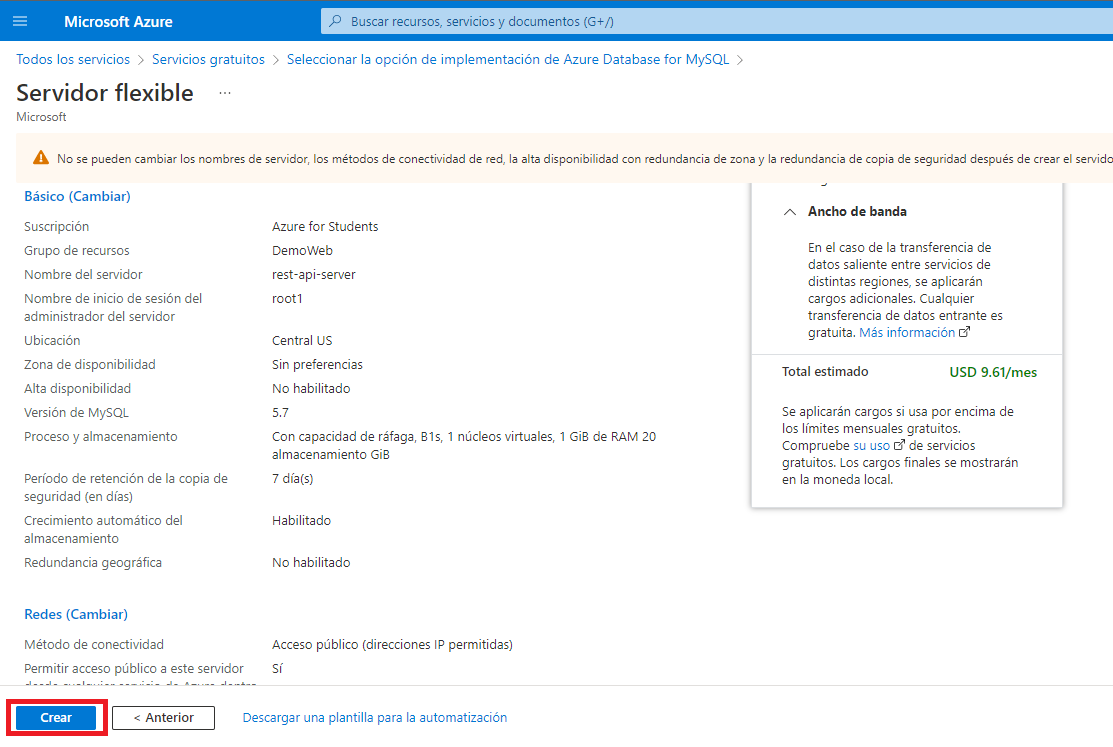Select the MySQL version 5.7 value
The width and height of the screenshot is (1113, 747).
280,413
